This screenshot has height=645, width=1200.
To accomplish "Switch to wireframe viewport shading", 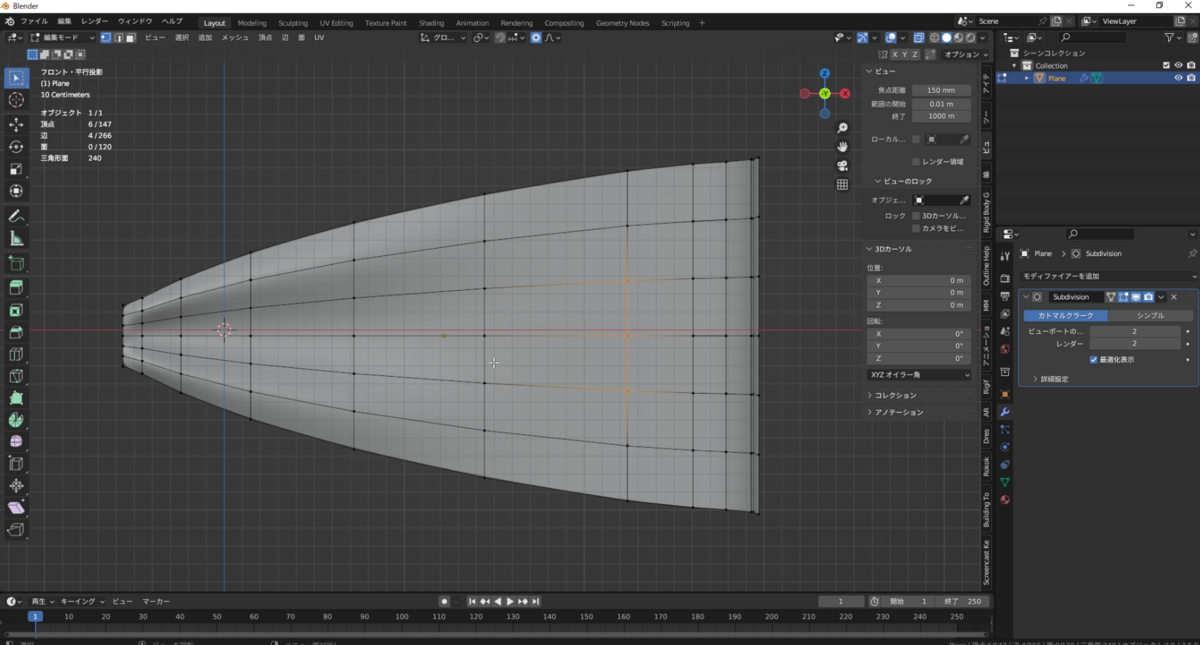I will click(935, 38).
